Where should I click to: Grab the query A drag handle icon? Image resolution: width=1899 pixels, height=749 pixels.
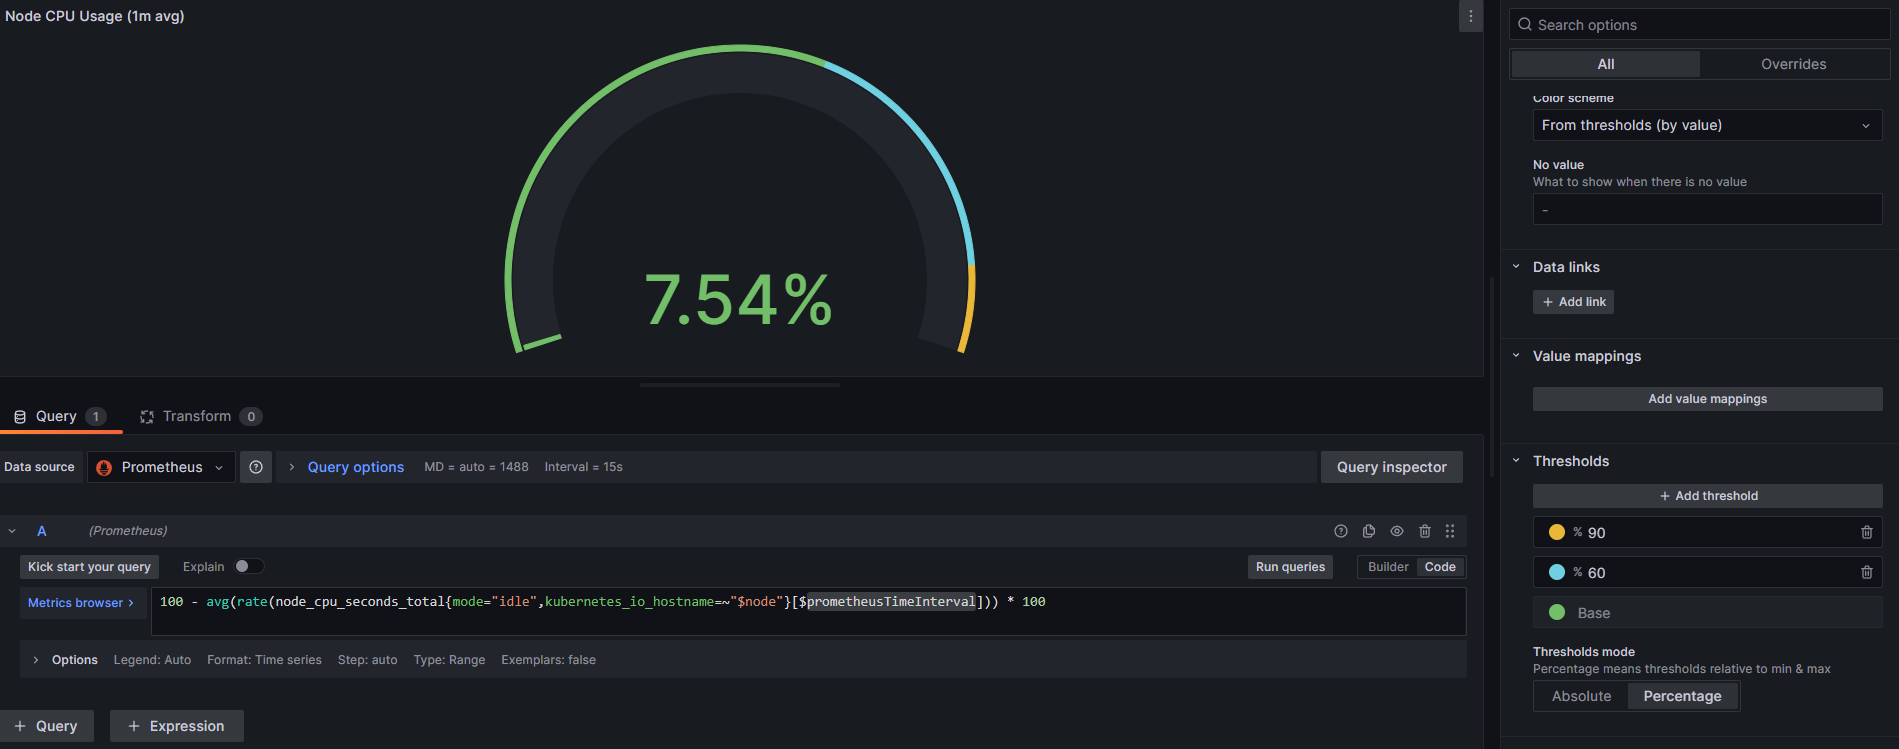(x=1450, y=531)
